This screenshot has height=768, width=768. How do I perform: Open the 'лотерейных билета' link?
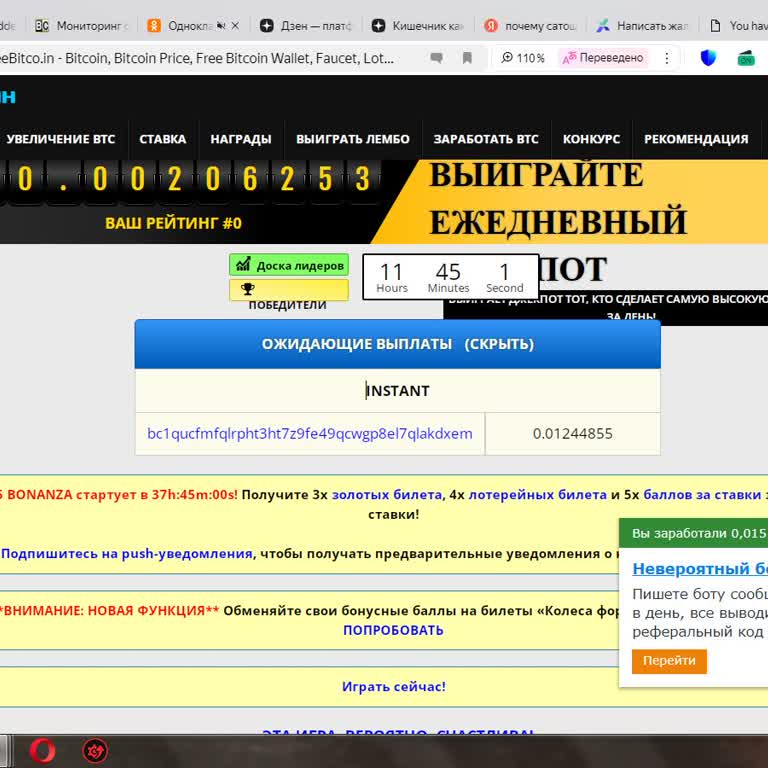coord(538,495)
